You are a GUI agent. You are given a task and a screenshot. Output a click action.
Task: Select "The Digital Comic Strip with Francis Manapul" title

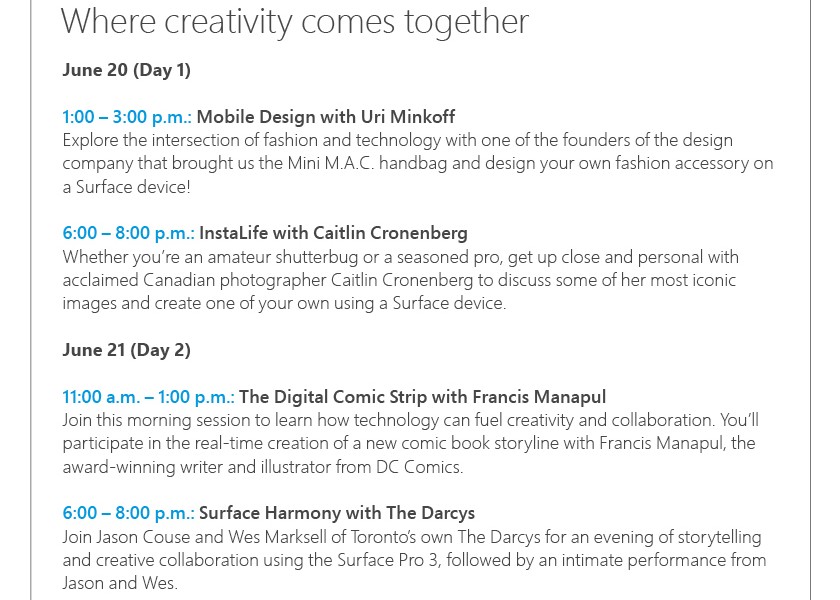(422, 397)
